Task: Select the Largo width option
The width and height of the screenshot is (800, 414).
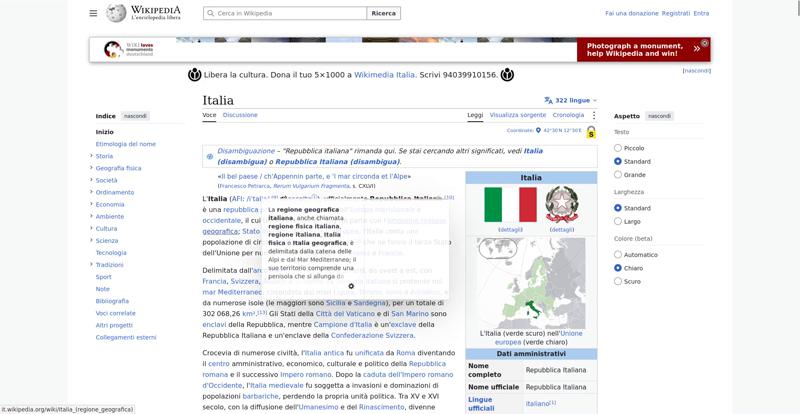Action: 618,222
